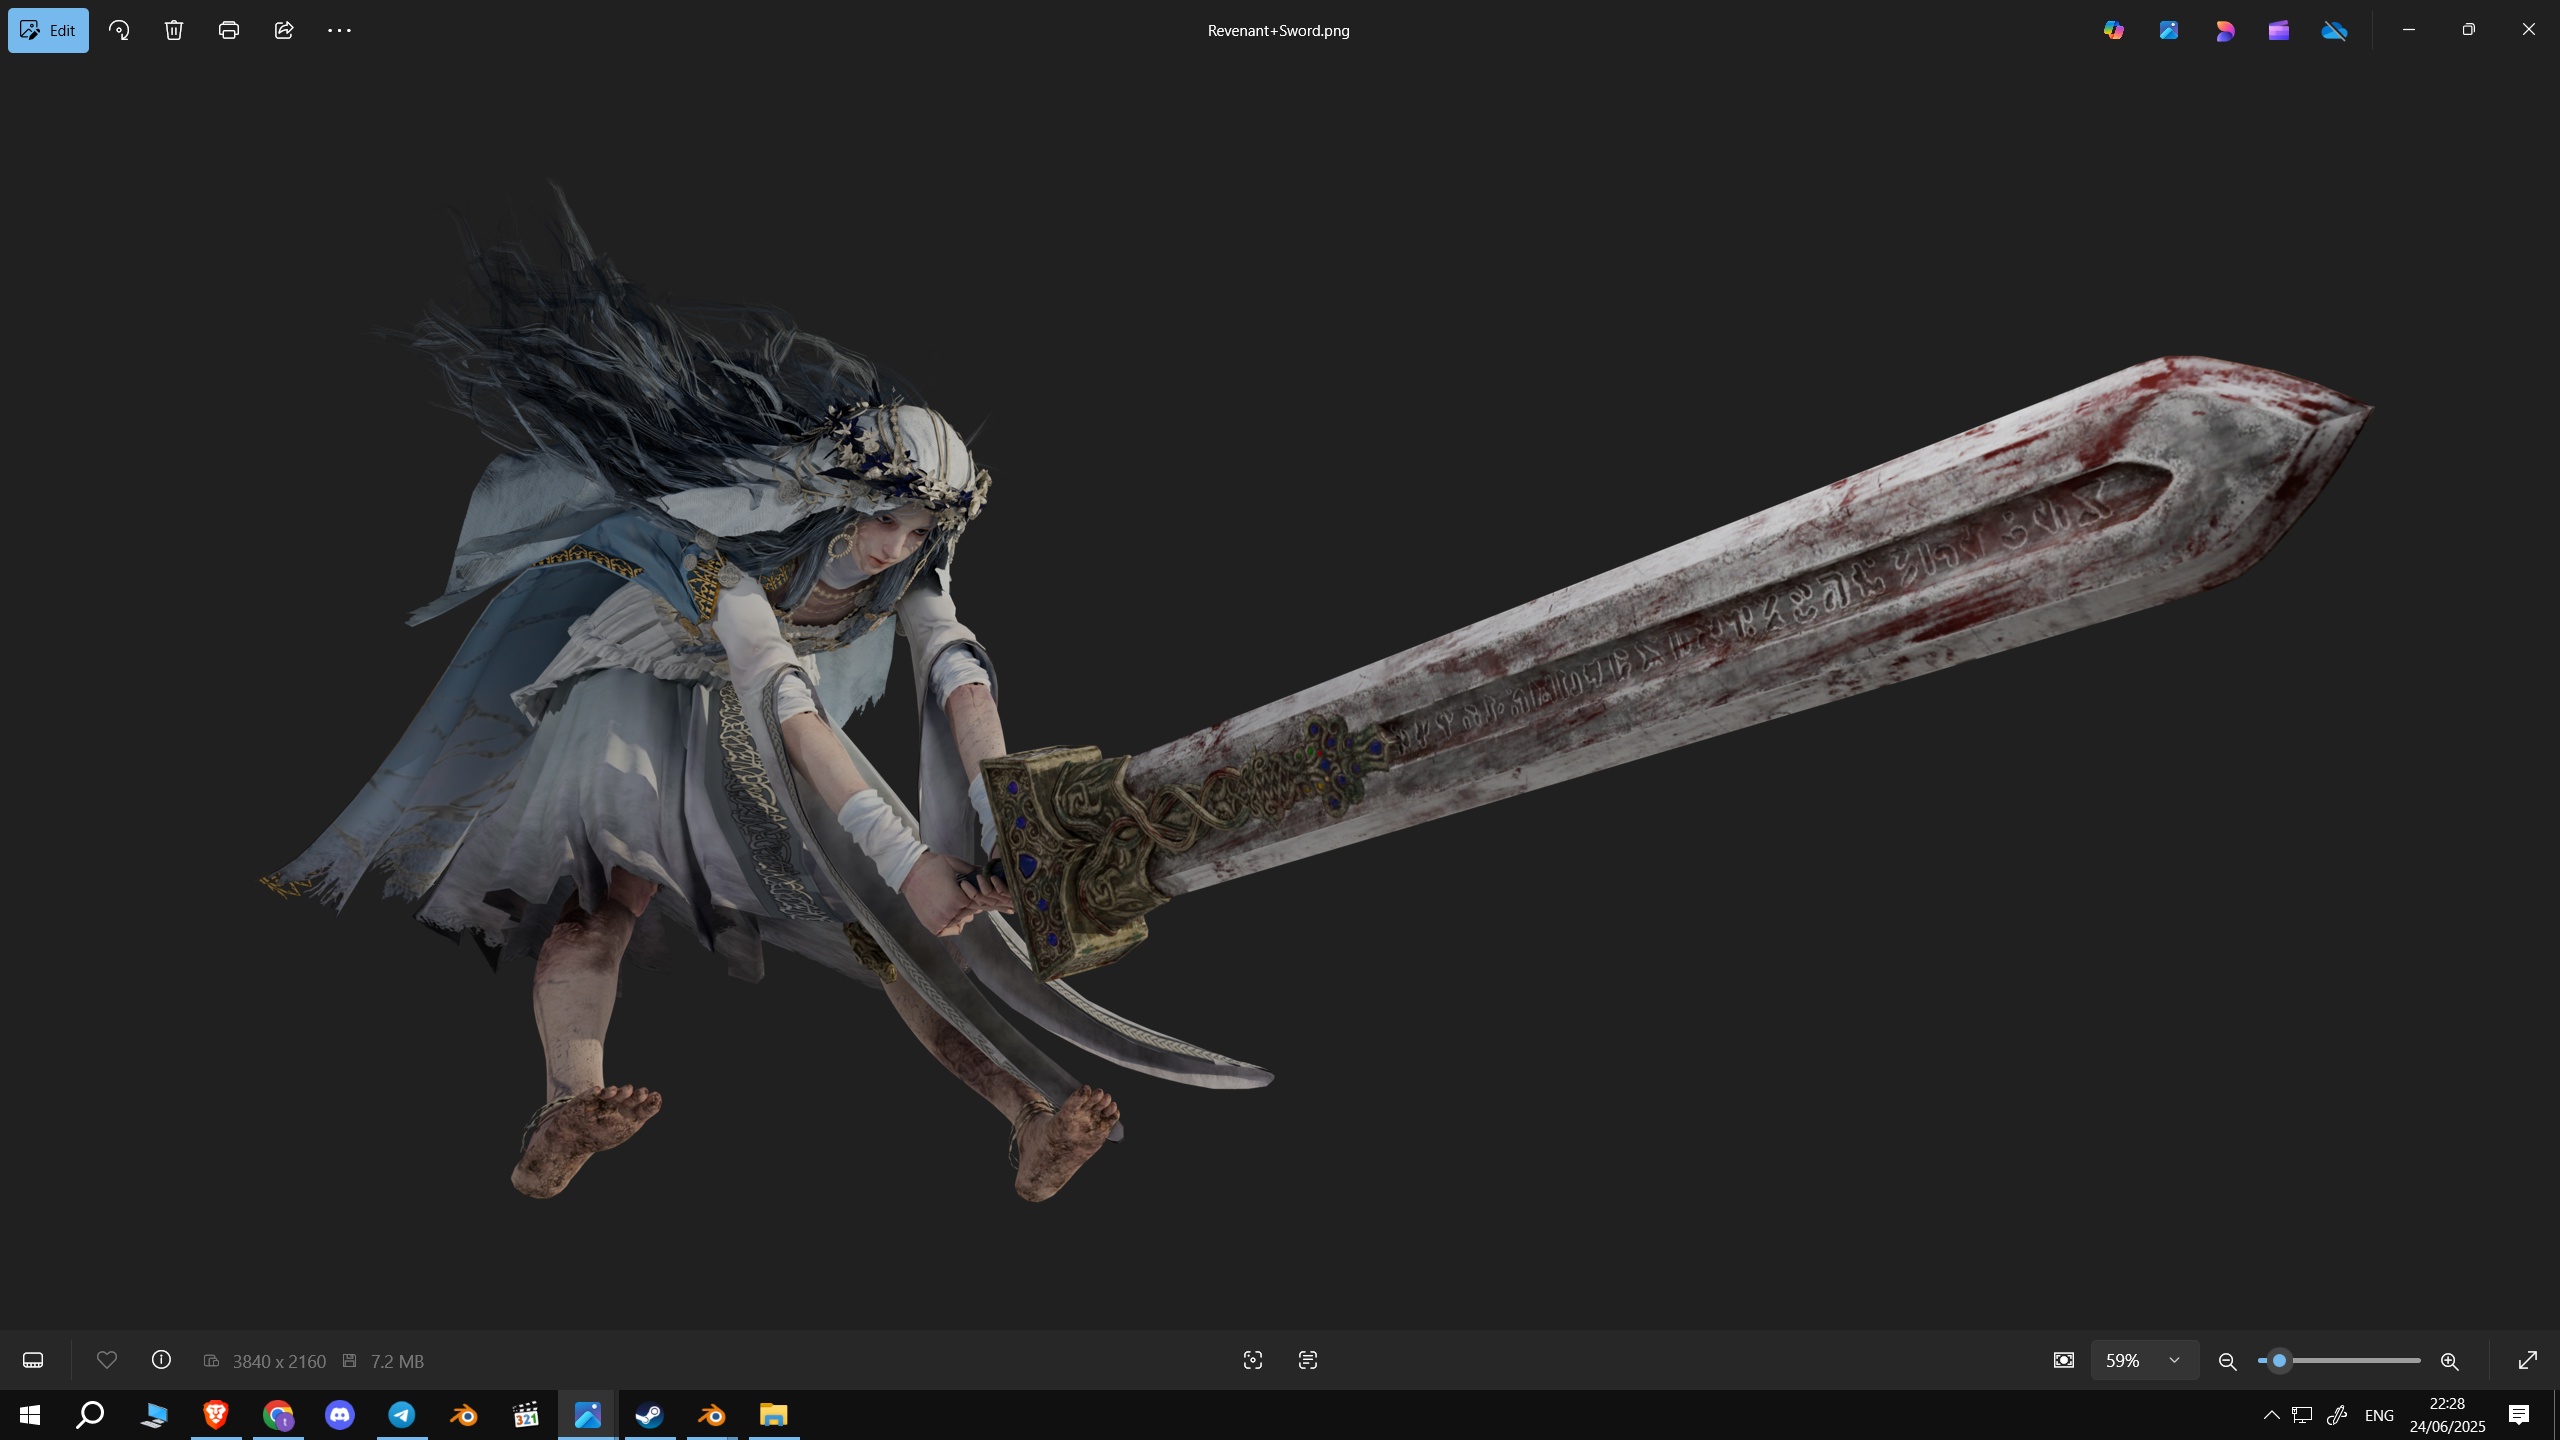Mark the photo as favorite with heart

[107, 1360]
